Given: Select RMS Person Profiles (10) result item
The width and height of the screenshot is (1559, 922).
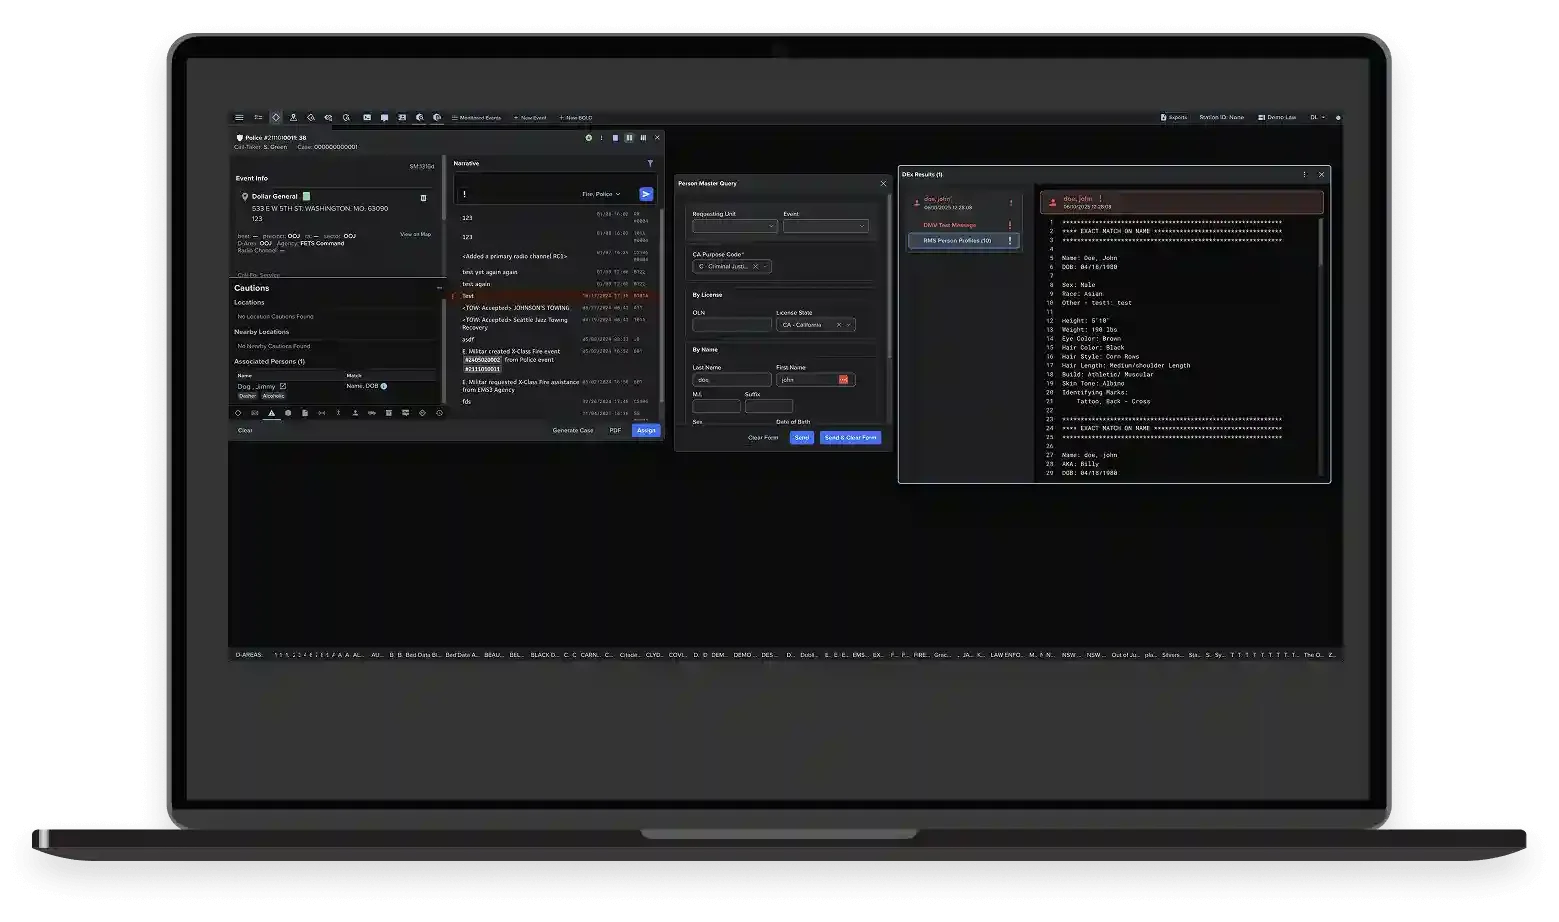Looking at the screenshot, I should pyautogui.click(x=964, y=241).
